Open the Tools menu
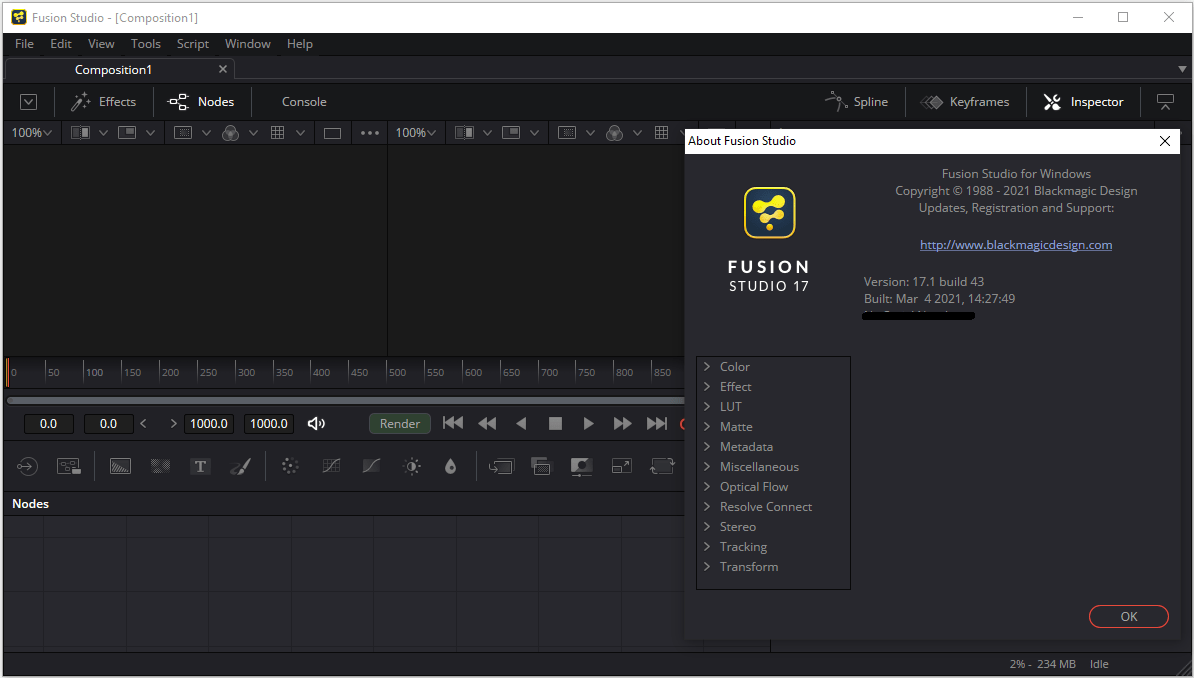 [145, 44]
